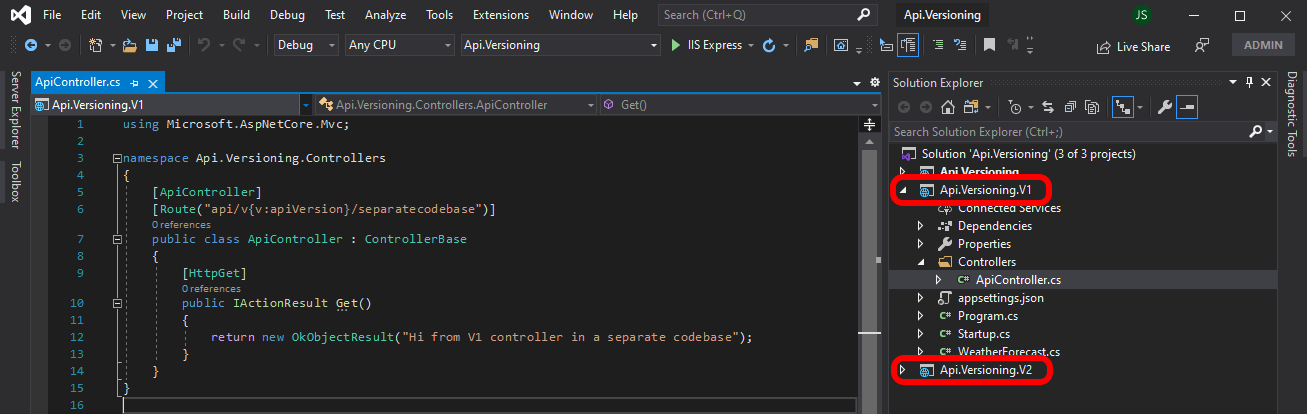Screen dimensions: 1307x414
Task: Click the Find in Files icon
Action: pyautogui.click(x=811, y=45)
